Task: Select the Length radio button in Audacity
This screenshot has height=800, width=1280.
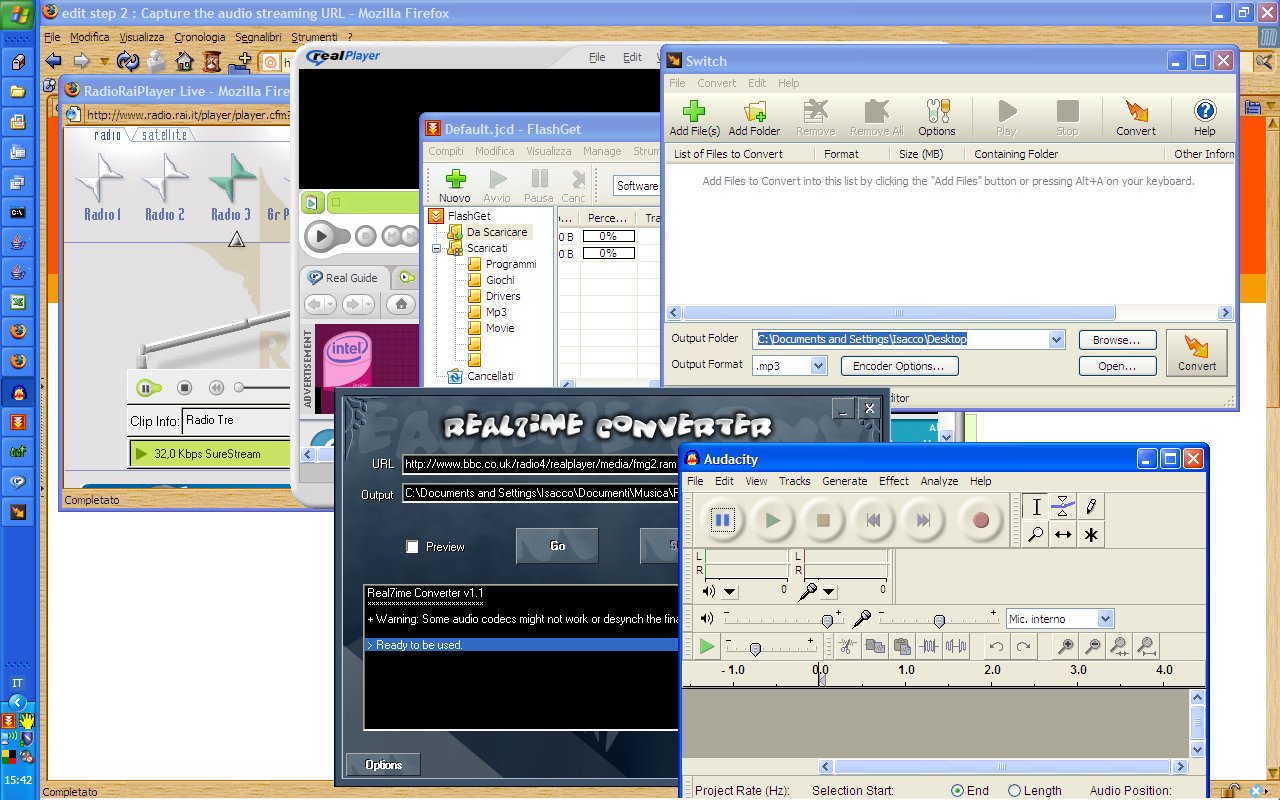Action: click(1015, 790)
